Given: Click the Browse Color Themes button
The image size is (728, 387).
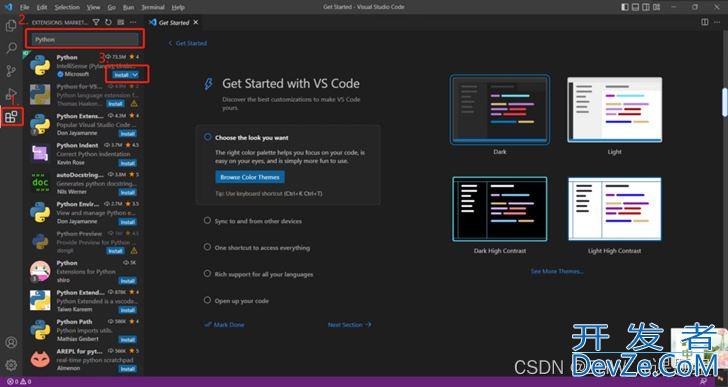Looking at the screenshot, I should [x=250, y=177].
